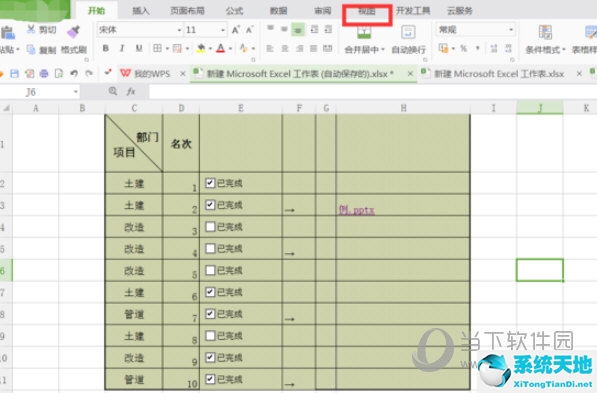Open the pptx hyperlink in column H
Viewport: 597px width, 393px height.
[x=356, y=210]
